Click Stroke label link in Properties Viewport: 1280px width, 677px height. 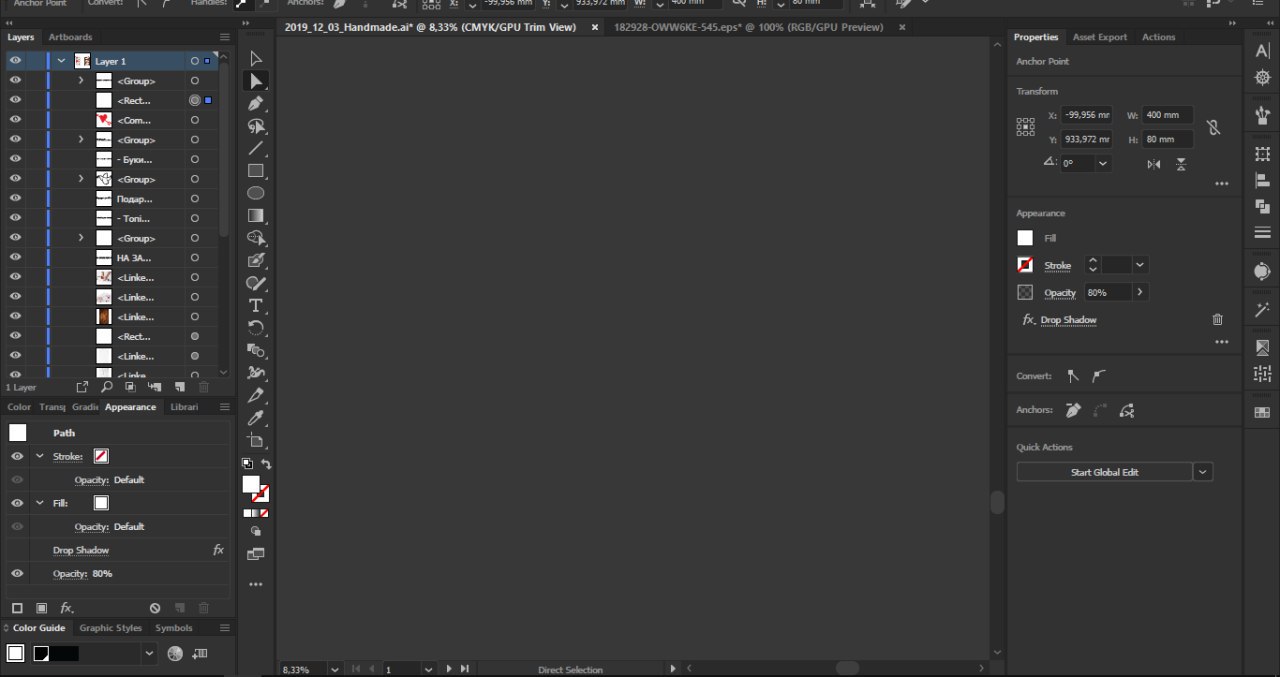point(1057,266)
